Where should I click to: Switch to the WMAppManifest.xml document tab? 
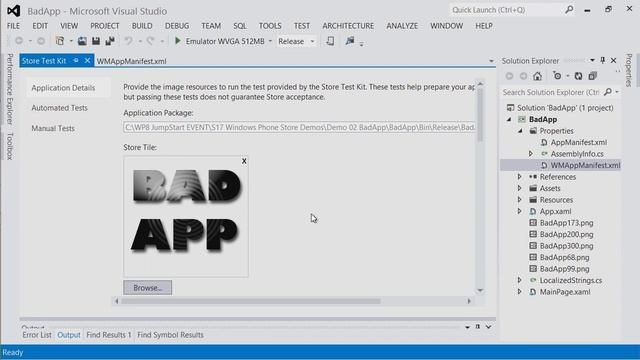[131, 61]
